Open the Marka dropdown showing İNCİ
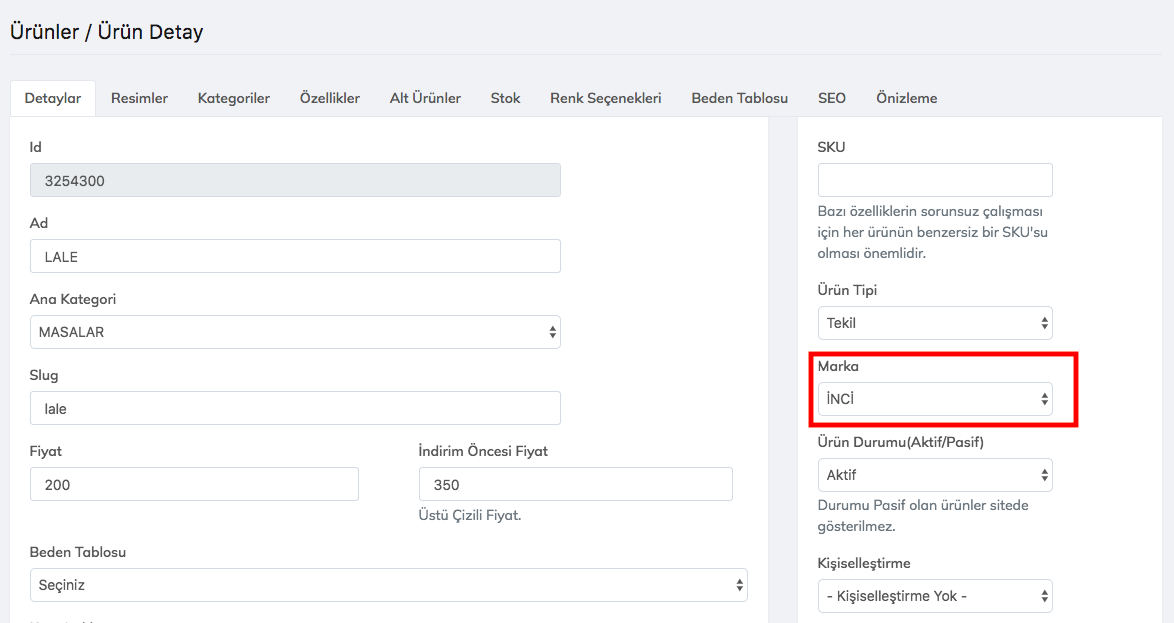 coord(934,399)
